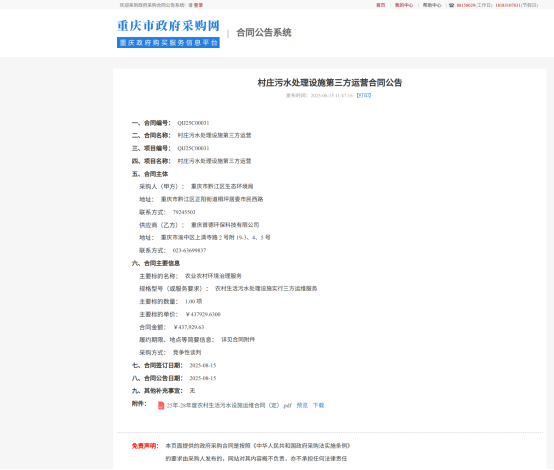
Task: Go to 首页 in top navigation
Action: [381, 5]
